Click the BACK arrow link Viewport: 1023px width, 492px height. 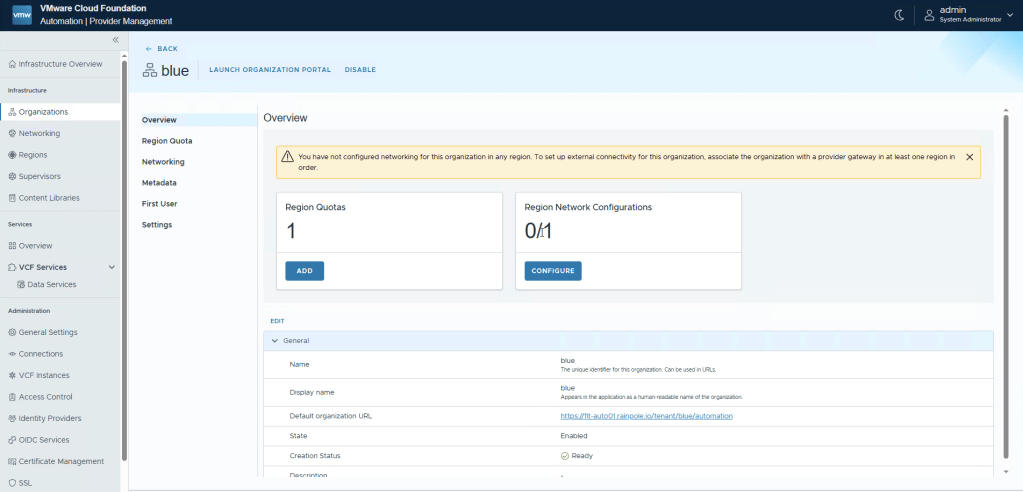pos(161,48)
